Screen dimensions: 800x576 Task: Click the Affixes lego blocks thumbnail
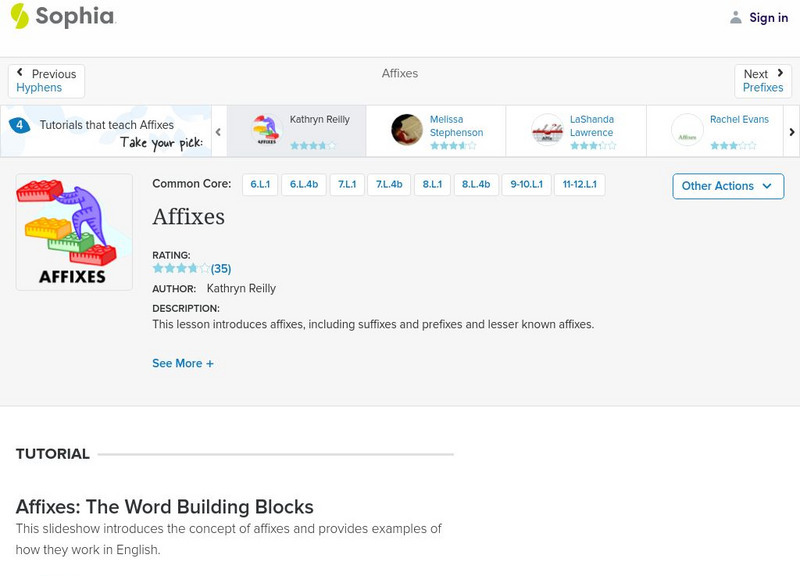(x=74, y=232)
